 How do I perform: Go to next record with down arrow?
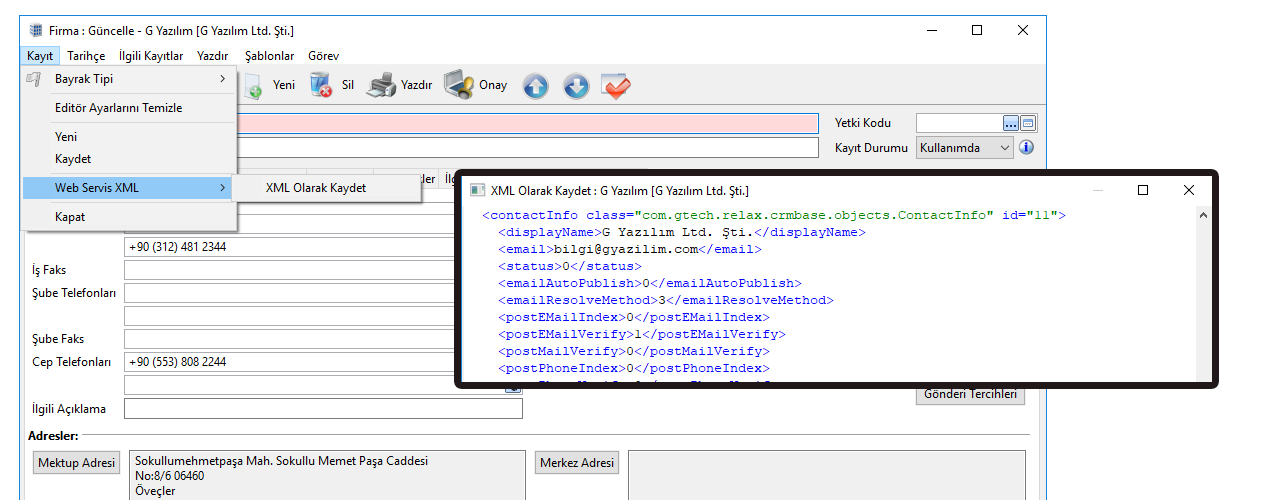pos(576,87)
